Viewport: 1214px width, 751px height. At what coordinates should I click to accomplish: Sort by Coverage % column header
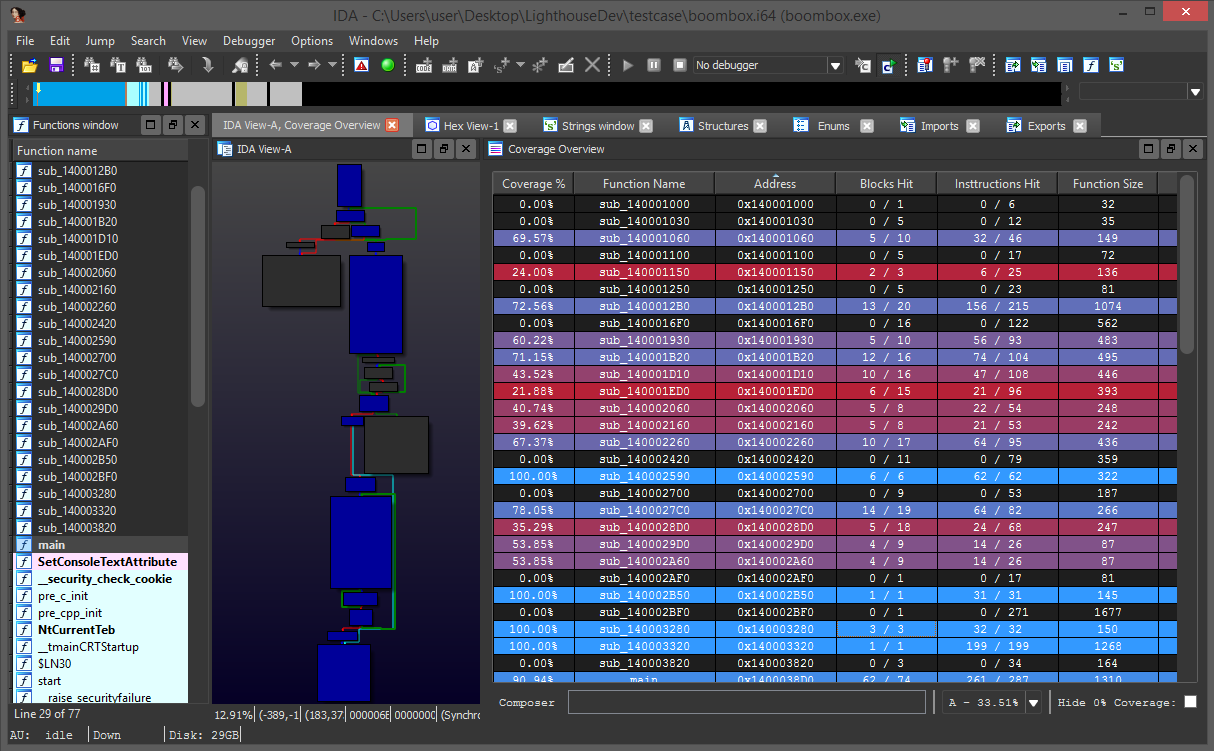(x=533, y=184)
